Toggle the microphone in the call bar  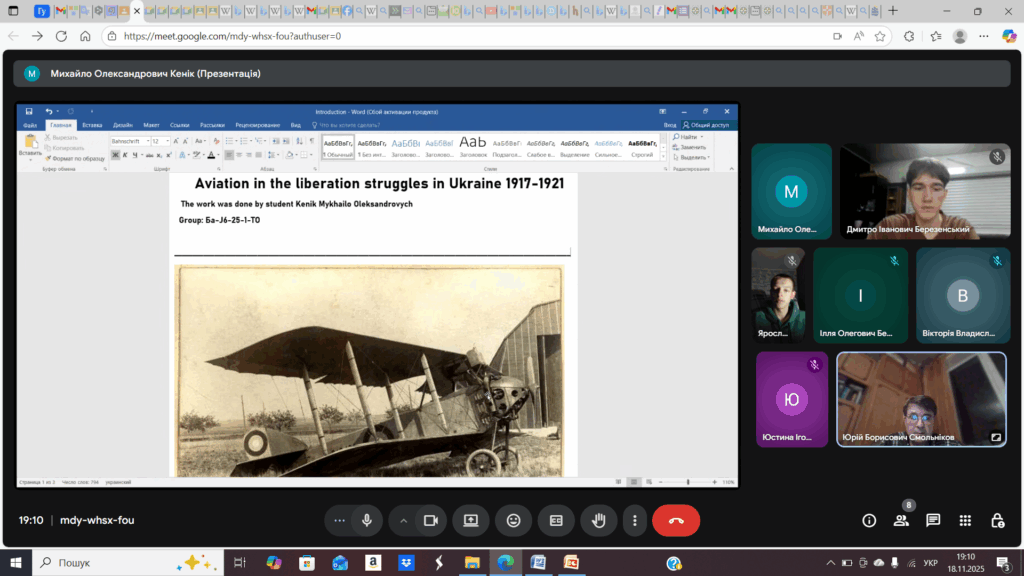[367, 520]
